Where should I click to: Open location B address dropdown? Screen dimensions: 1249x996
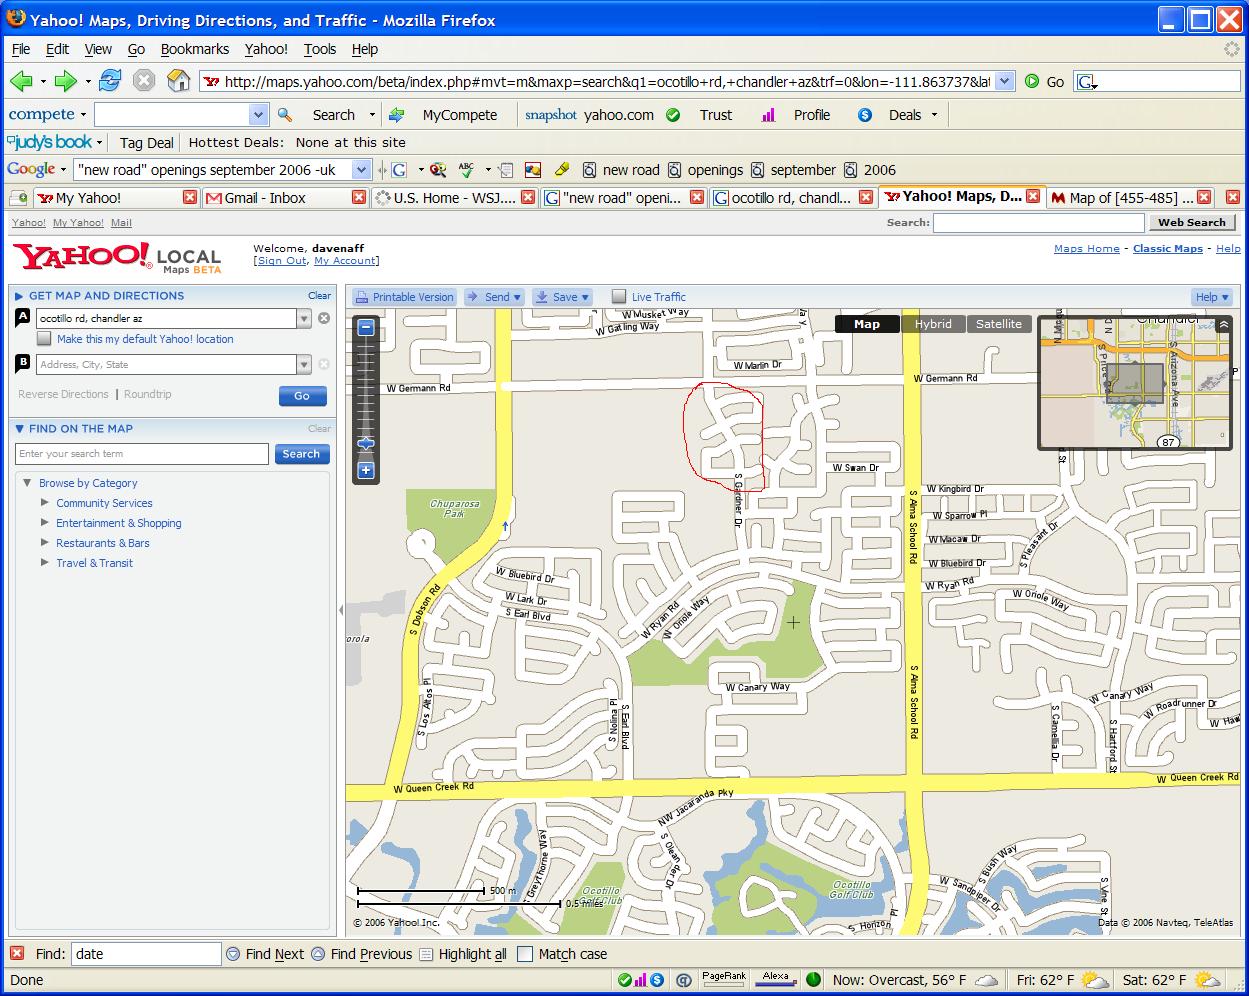[x=304, y=365]
